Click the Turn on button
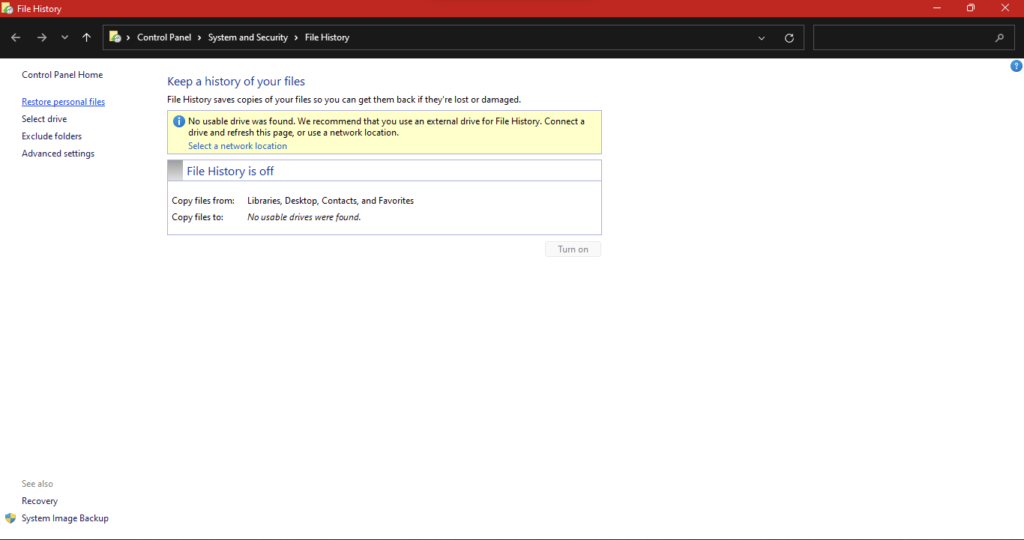This screenshot has height=540, width=1024. point(573,249)
